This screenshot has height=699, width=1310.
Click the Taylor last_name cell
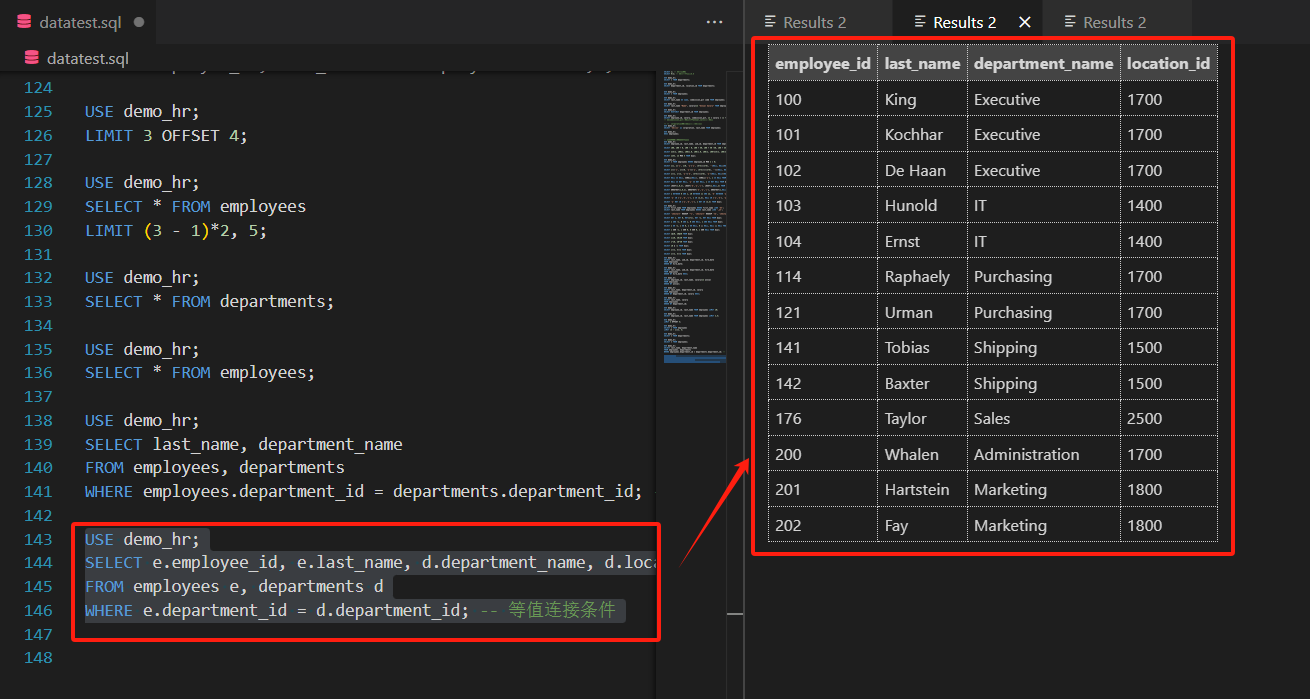click(x=922, y=418)
